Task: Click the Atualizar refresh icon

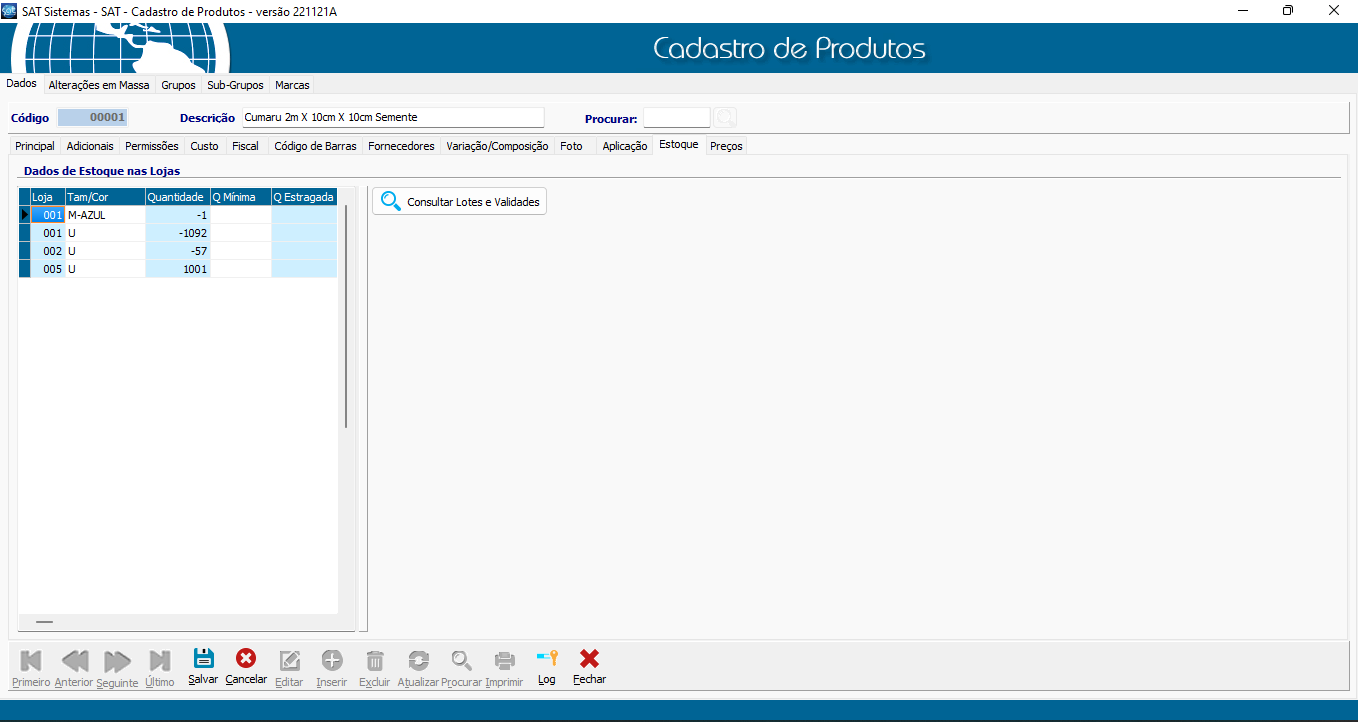Action: [x=418, y=660]
